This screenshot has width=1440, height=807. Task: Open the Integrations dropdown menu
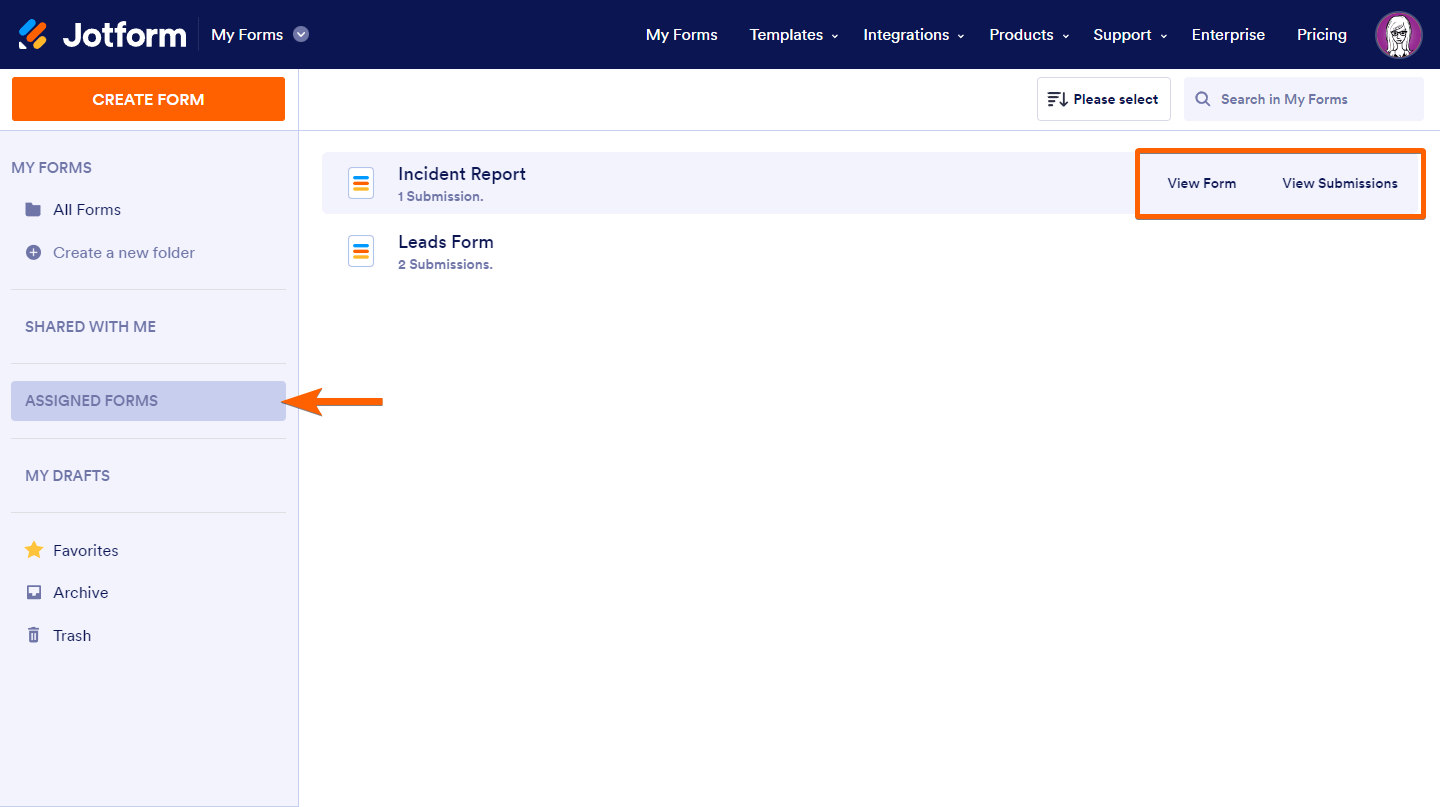tap(914, 35)
